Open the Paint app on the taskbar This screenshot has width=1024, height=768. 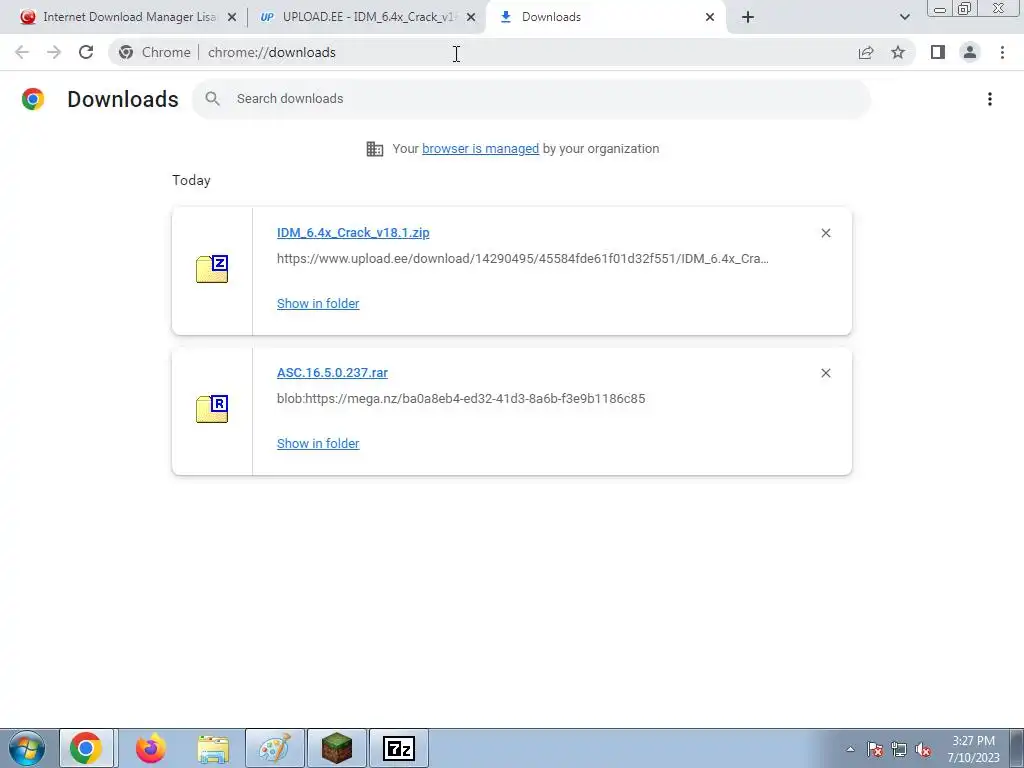(x=275, y=748)
